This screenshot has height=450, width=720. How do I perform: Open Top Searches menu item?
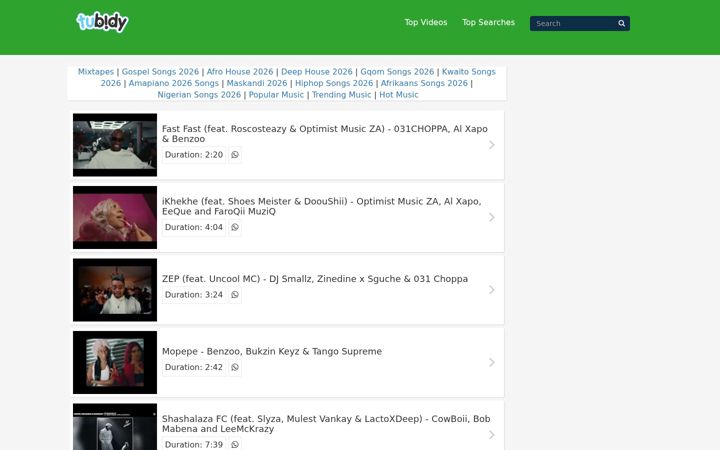click(x=489, y=22)
